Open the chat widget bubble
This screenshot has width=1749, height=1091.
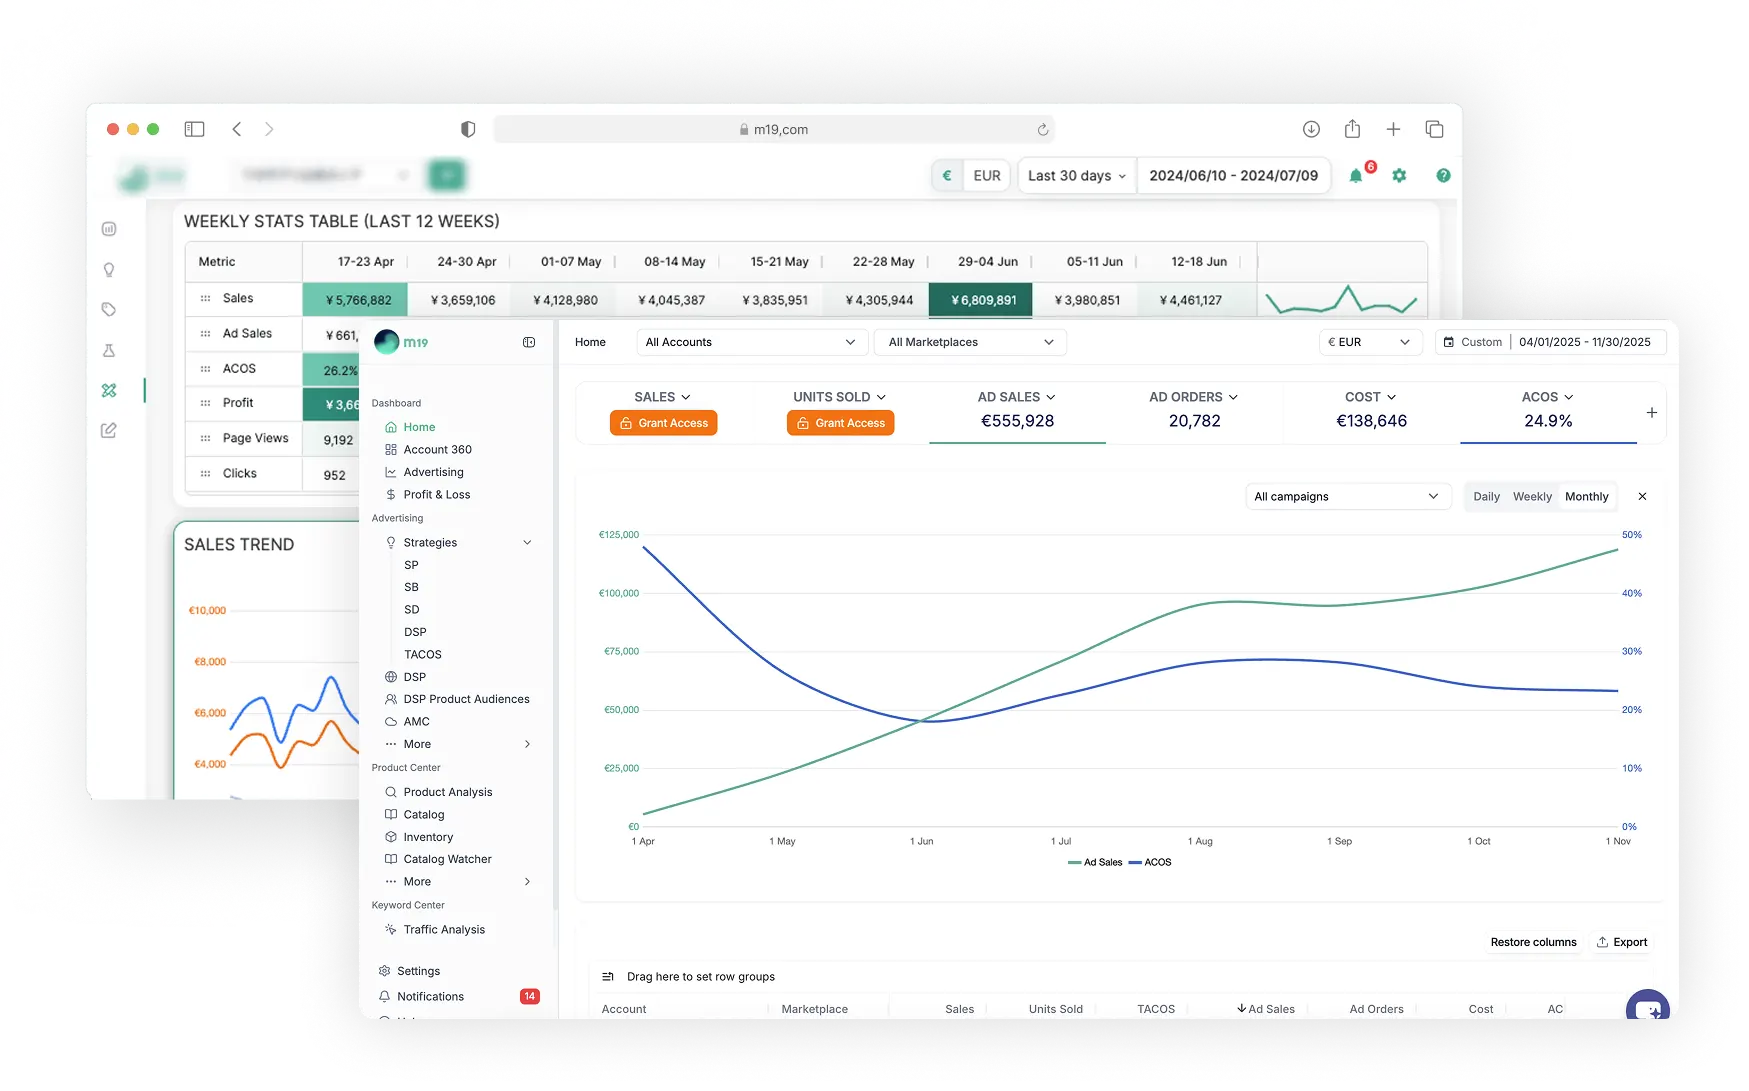1647,1006
